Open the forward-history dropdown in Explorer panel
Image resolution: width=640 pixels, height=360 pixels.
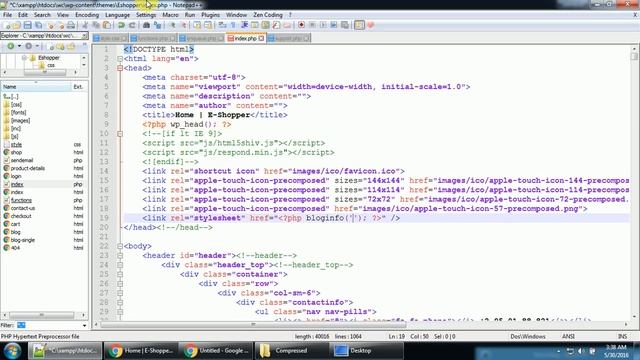point(37,46)
